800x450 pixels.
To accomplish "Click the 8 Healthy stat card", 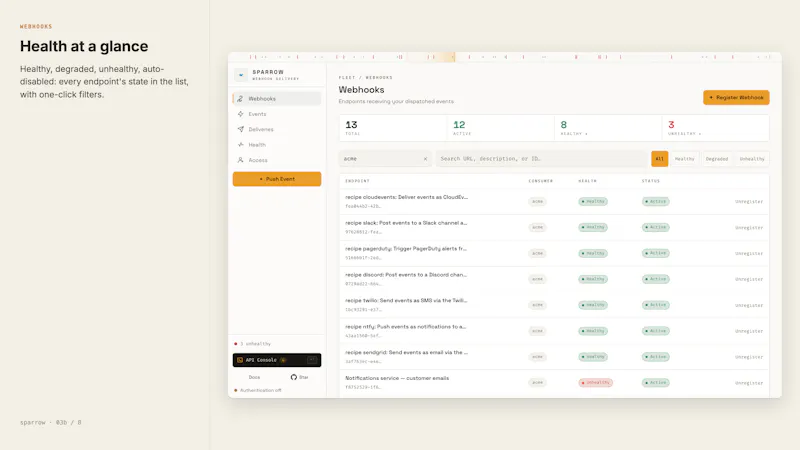I will [608, 128].
